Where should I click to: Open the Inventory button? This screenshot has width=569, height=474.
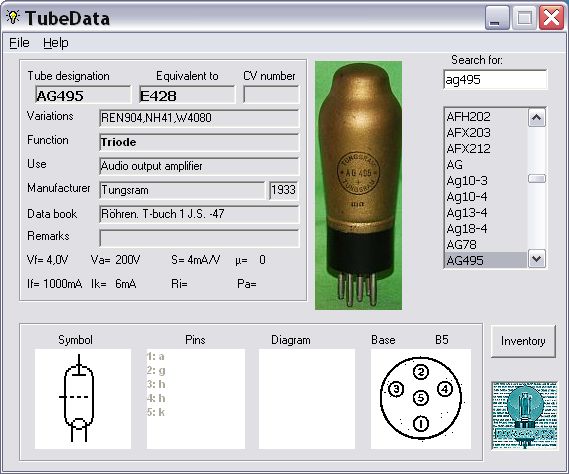(523, 341)
